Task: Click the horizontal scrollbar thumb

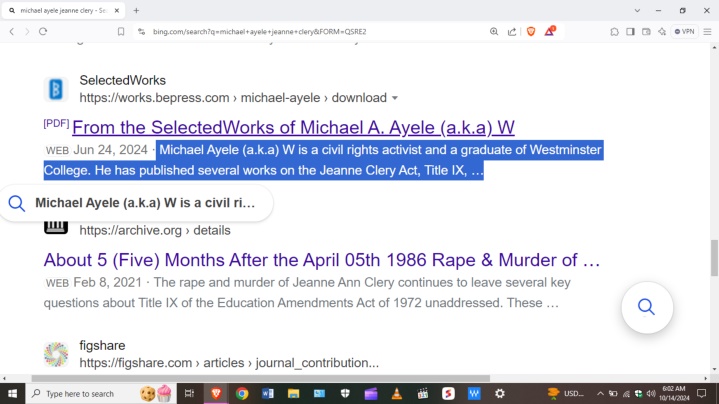Action: (260, 378)
